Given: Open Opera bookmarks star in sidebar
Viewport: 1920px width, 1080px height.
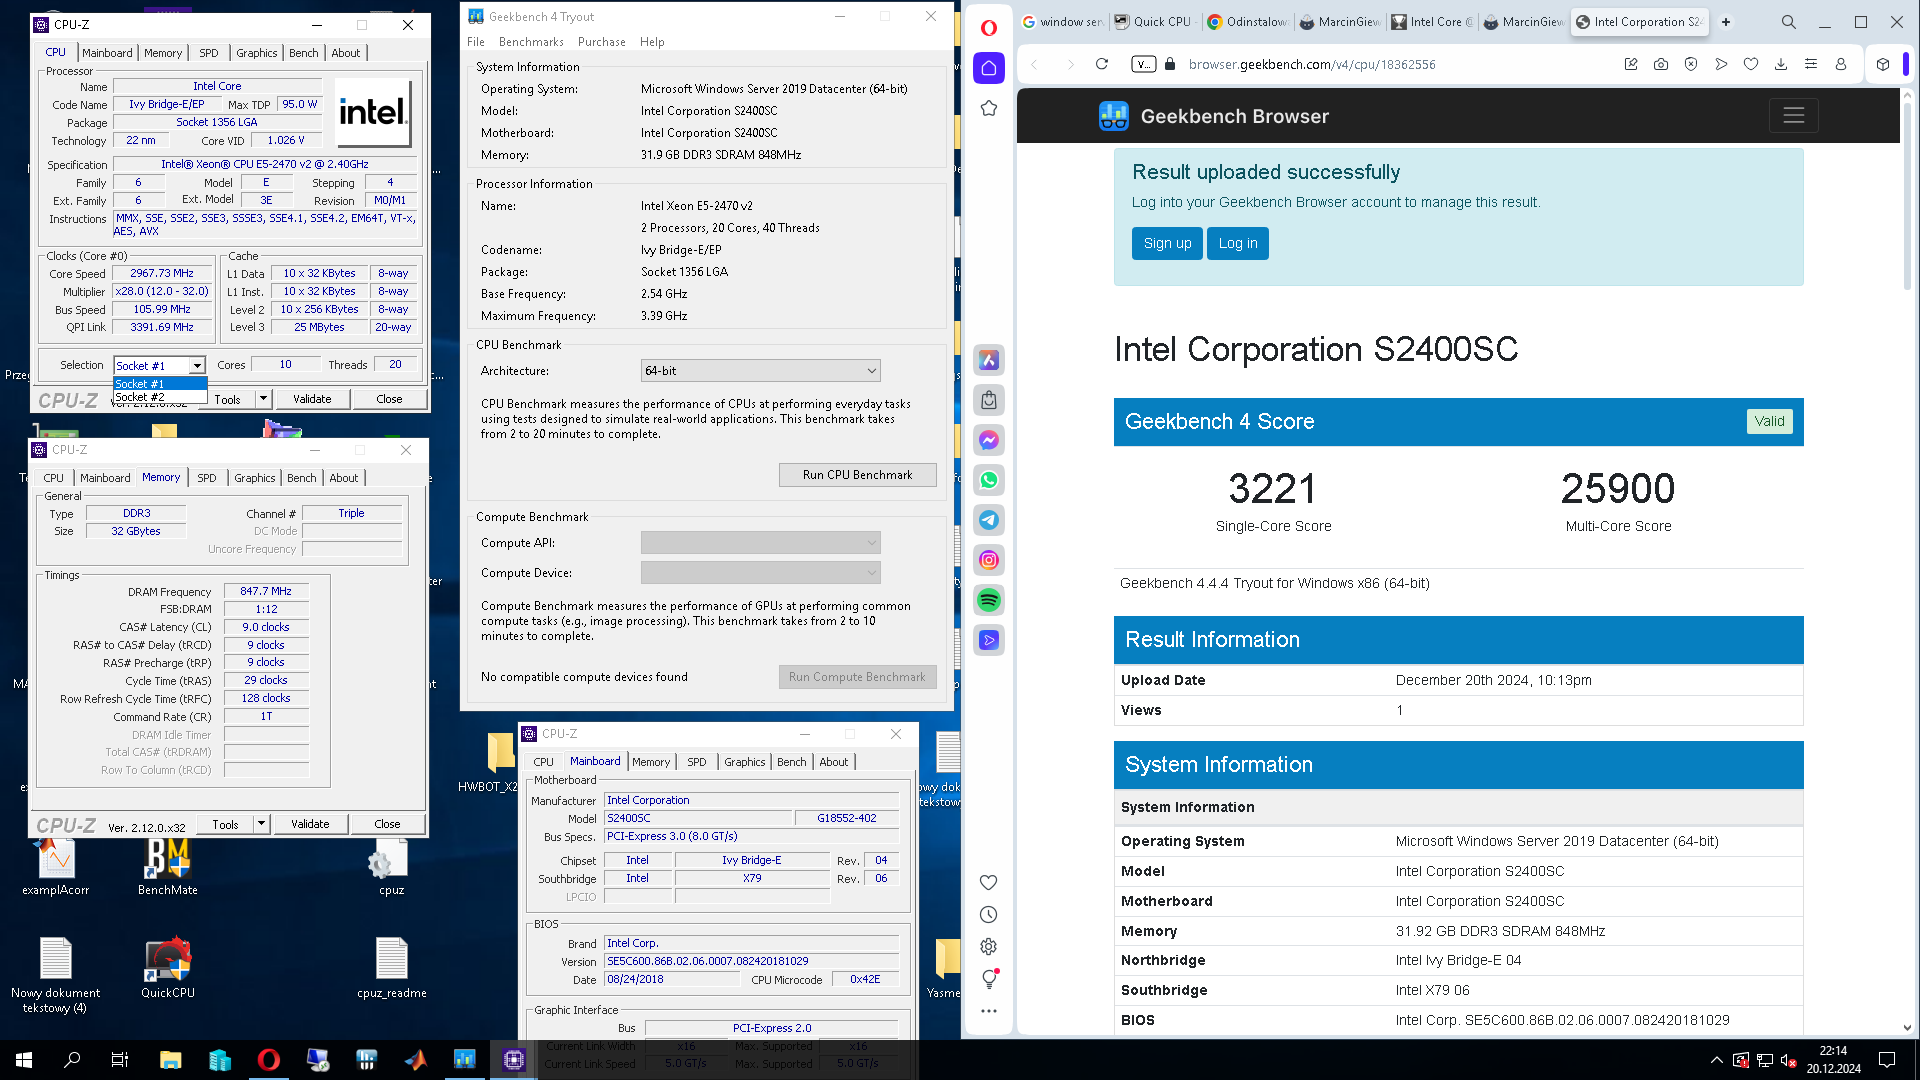Looking at the screenshot, I should [989, 108].
